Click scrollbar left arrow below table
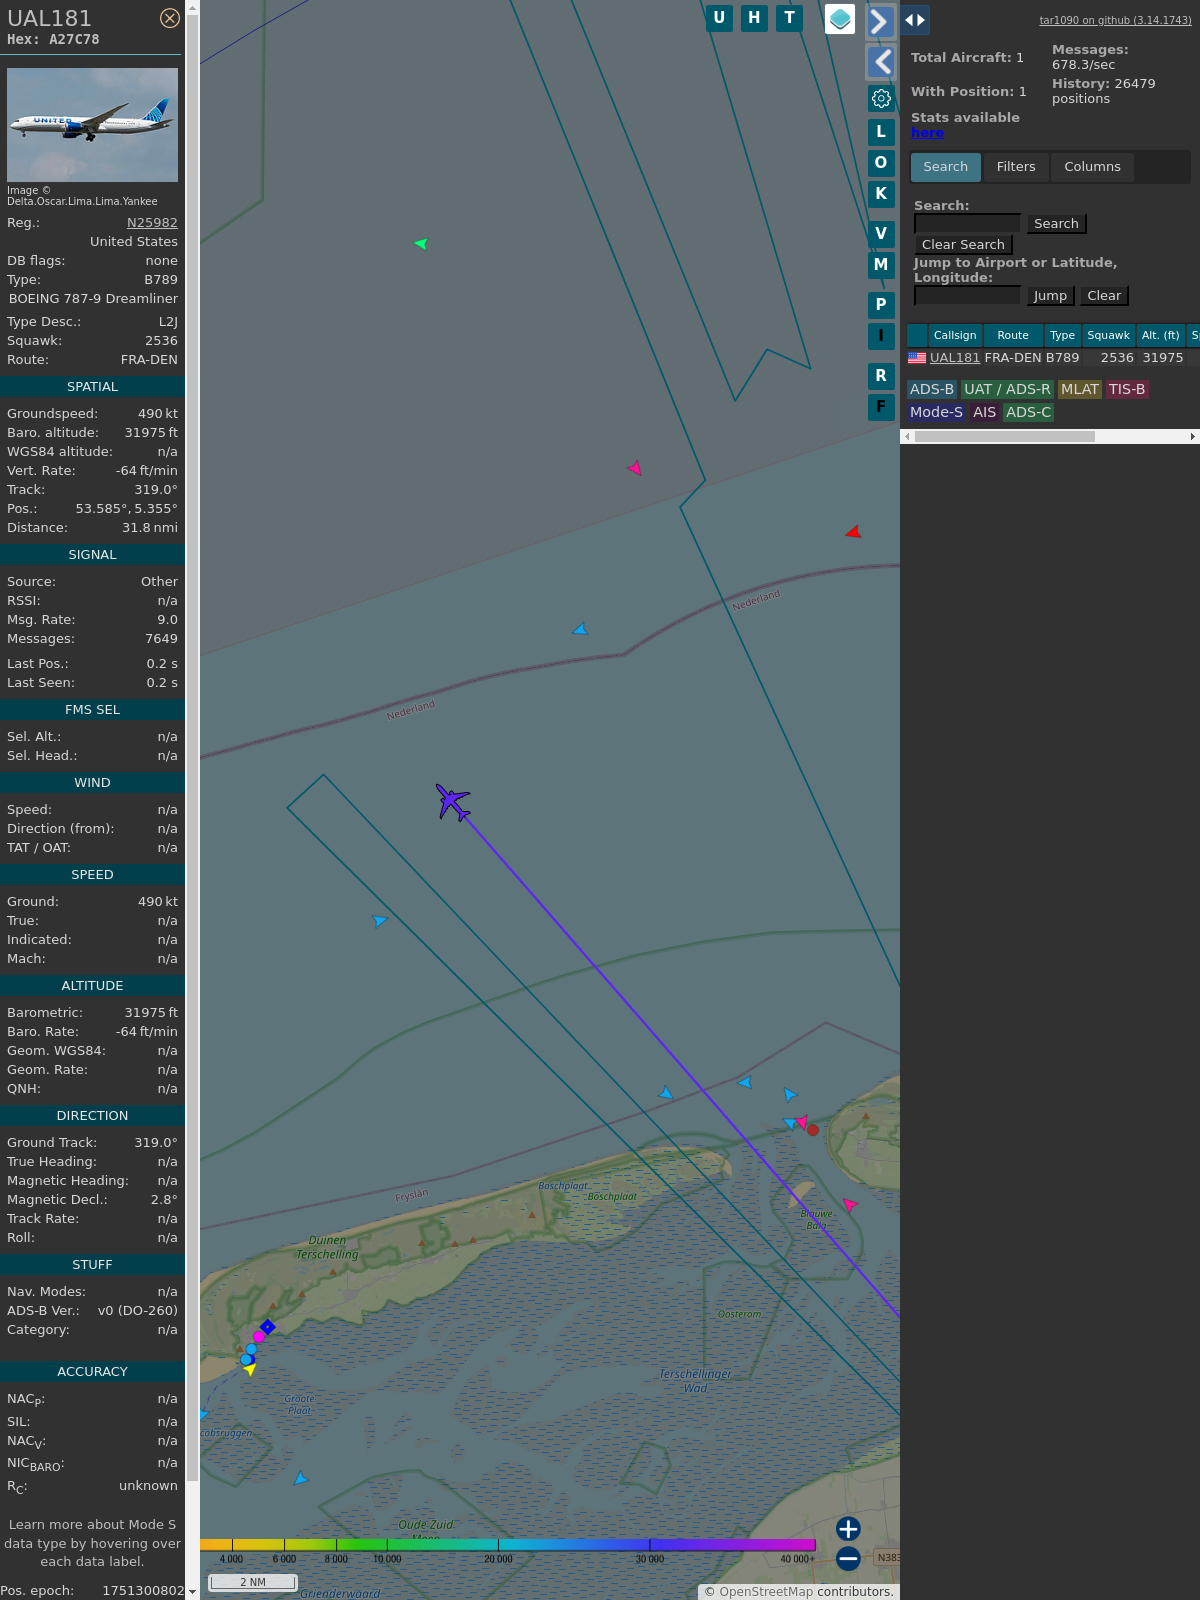 [907, 437]
